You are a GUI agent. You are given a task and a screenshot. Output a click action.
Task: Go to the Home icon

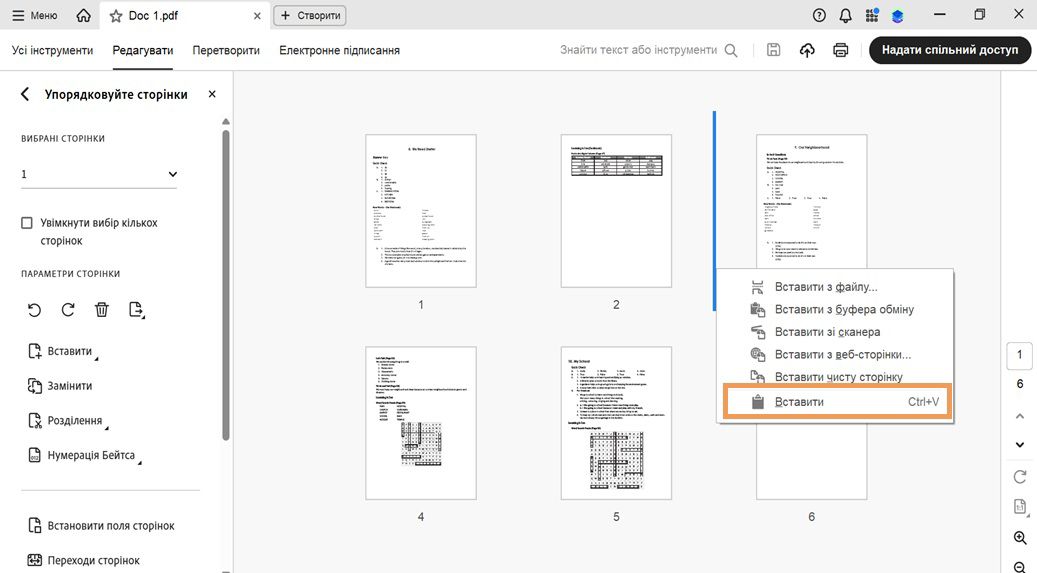click(83, 15)
